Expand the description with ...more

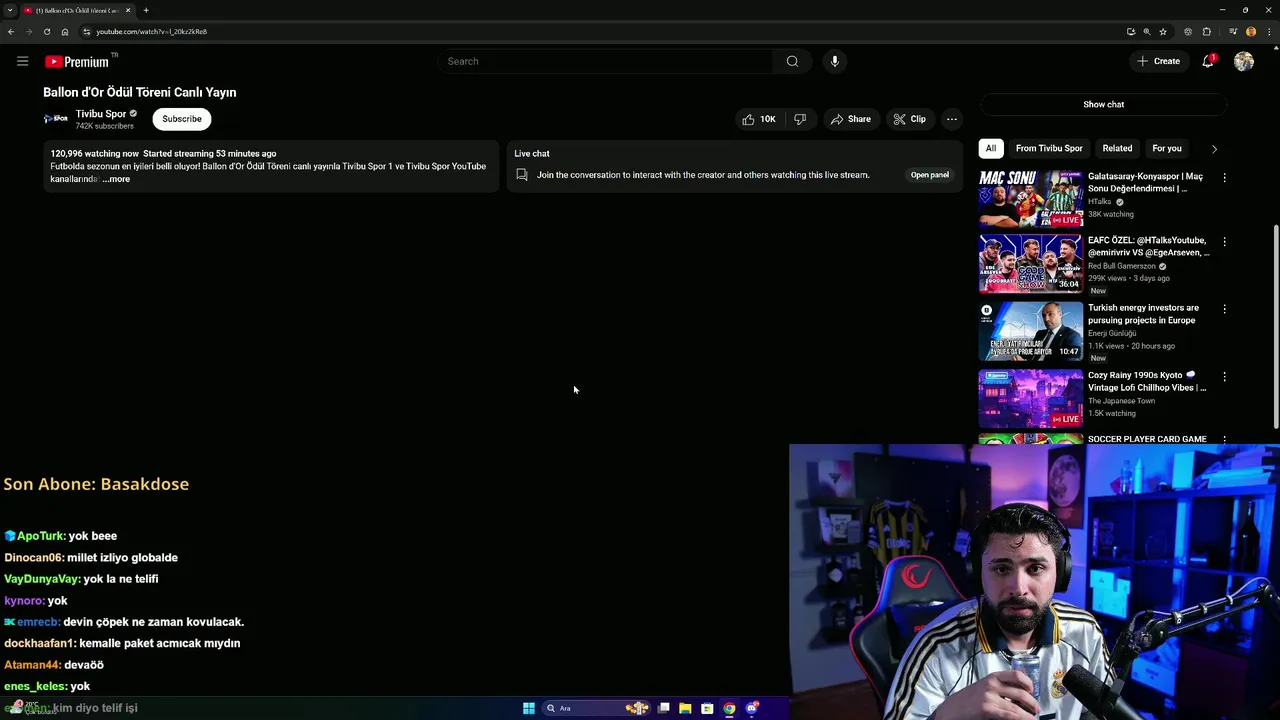[116, 179]
